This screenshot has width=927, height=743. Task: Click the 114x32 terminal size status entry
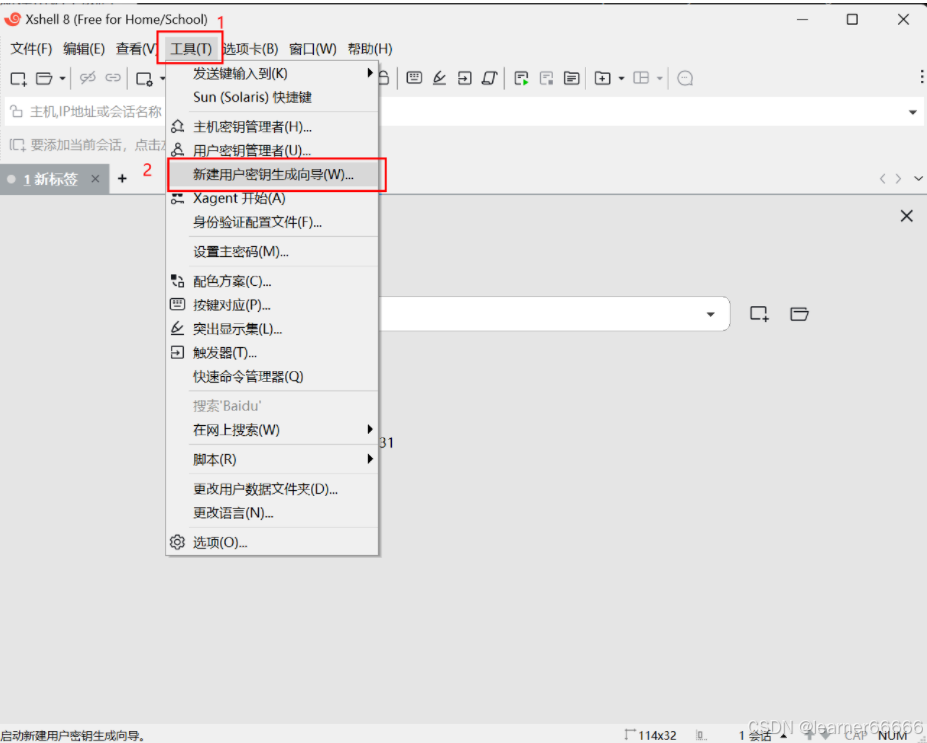[x=650, y=735]
